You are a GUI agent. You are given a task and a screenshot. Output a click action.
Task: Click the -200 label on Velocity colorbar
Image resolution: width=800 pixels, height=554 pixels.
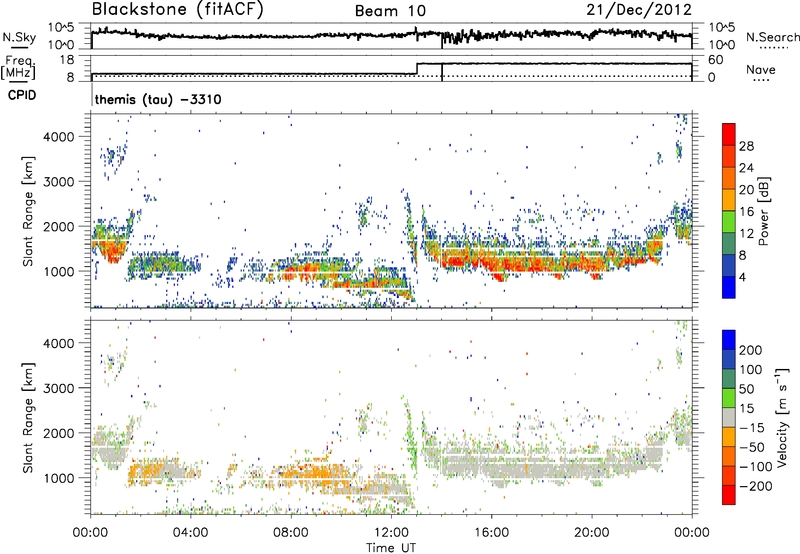756,486
